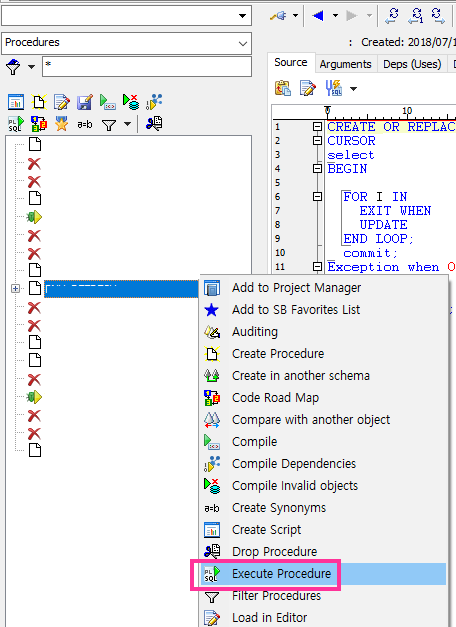
Task: Click the Create Procedure toolbar icon with yellow sparkle
Action: point(39,102)
